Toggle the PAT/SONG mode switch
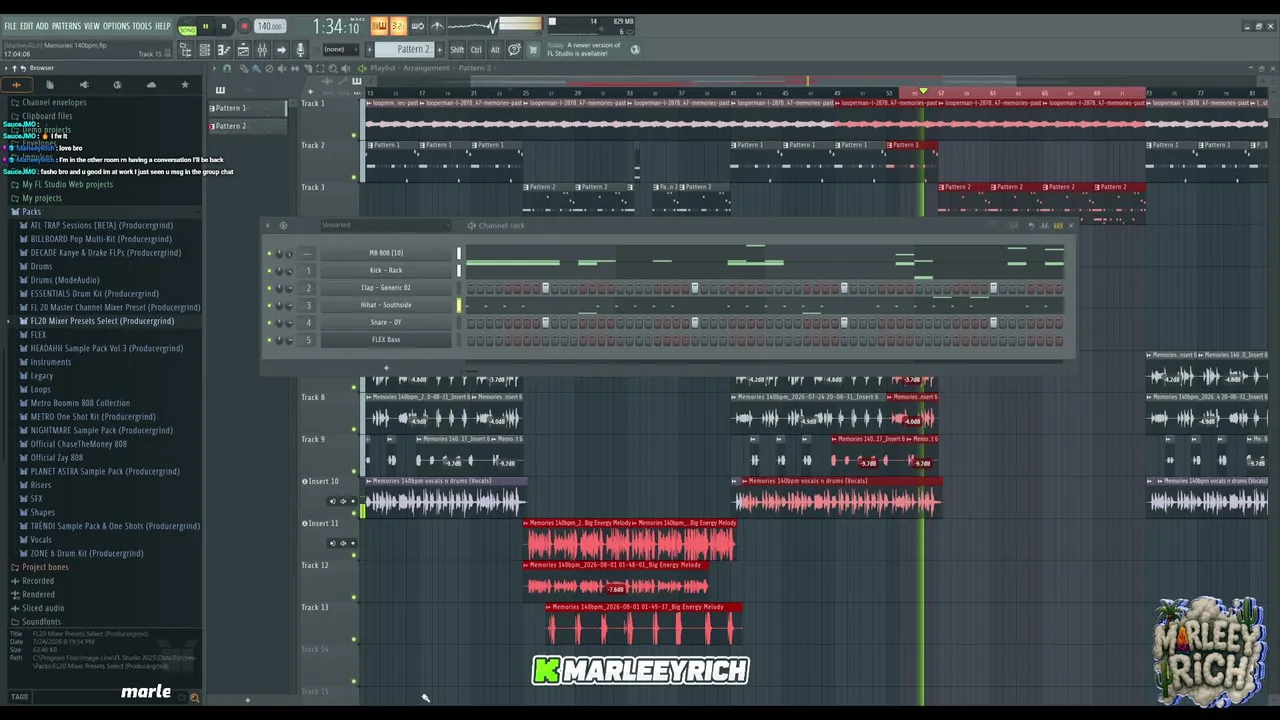 coord(187,27)
